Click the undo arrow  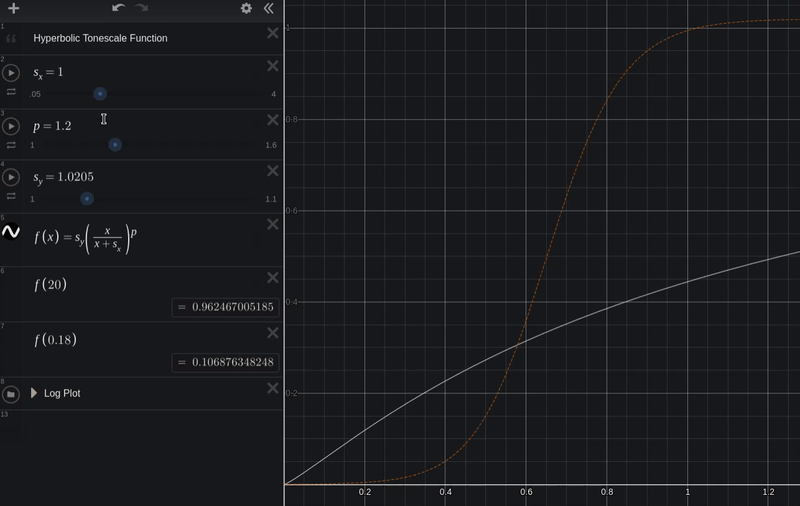118,9
